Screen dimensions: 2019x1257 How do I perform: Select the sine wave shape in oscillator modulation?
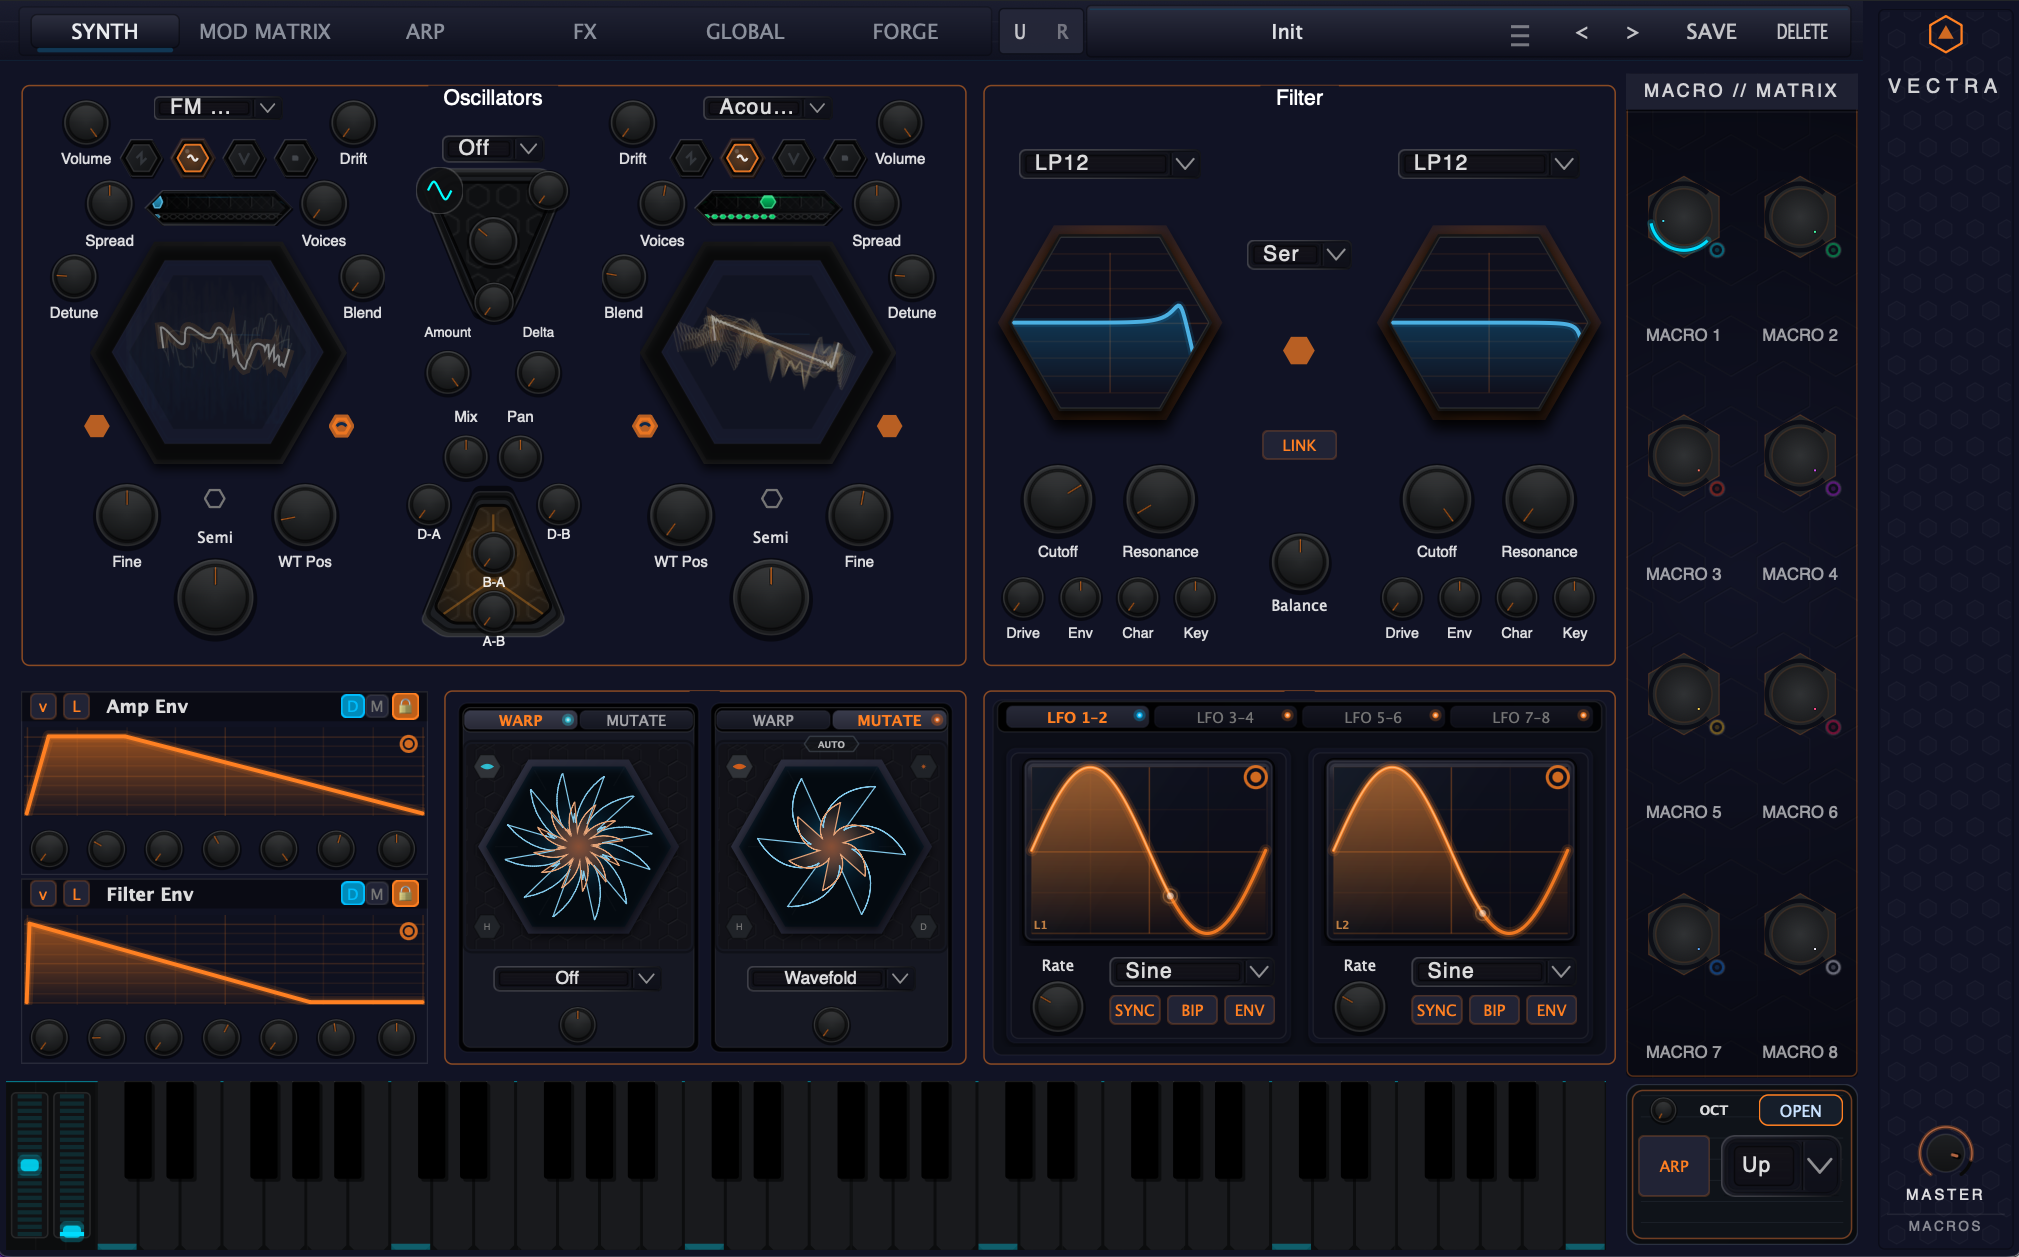[440, 190]
